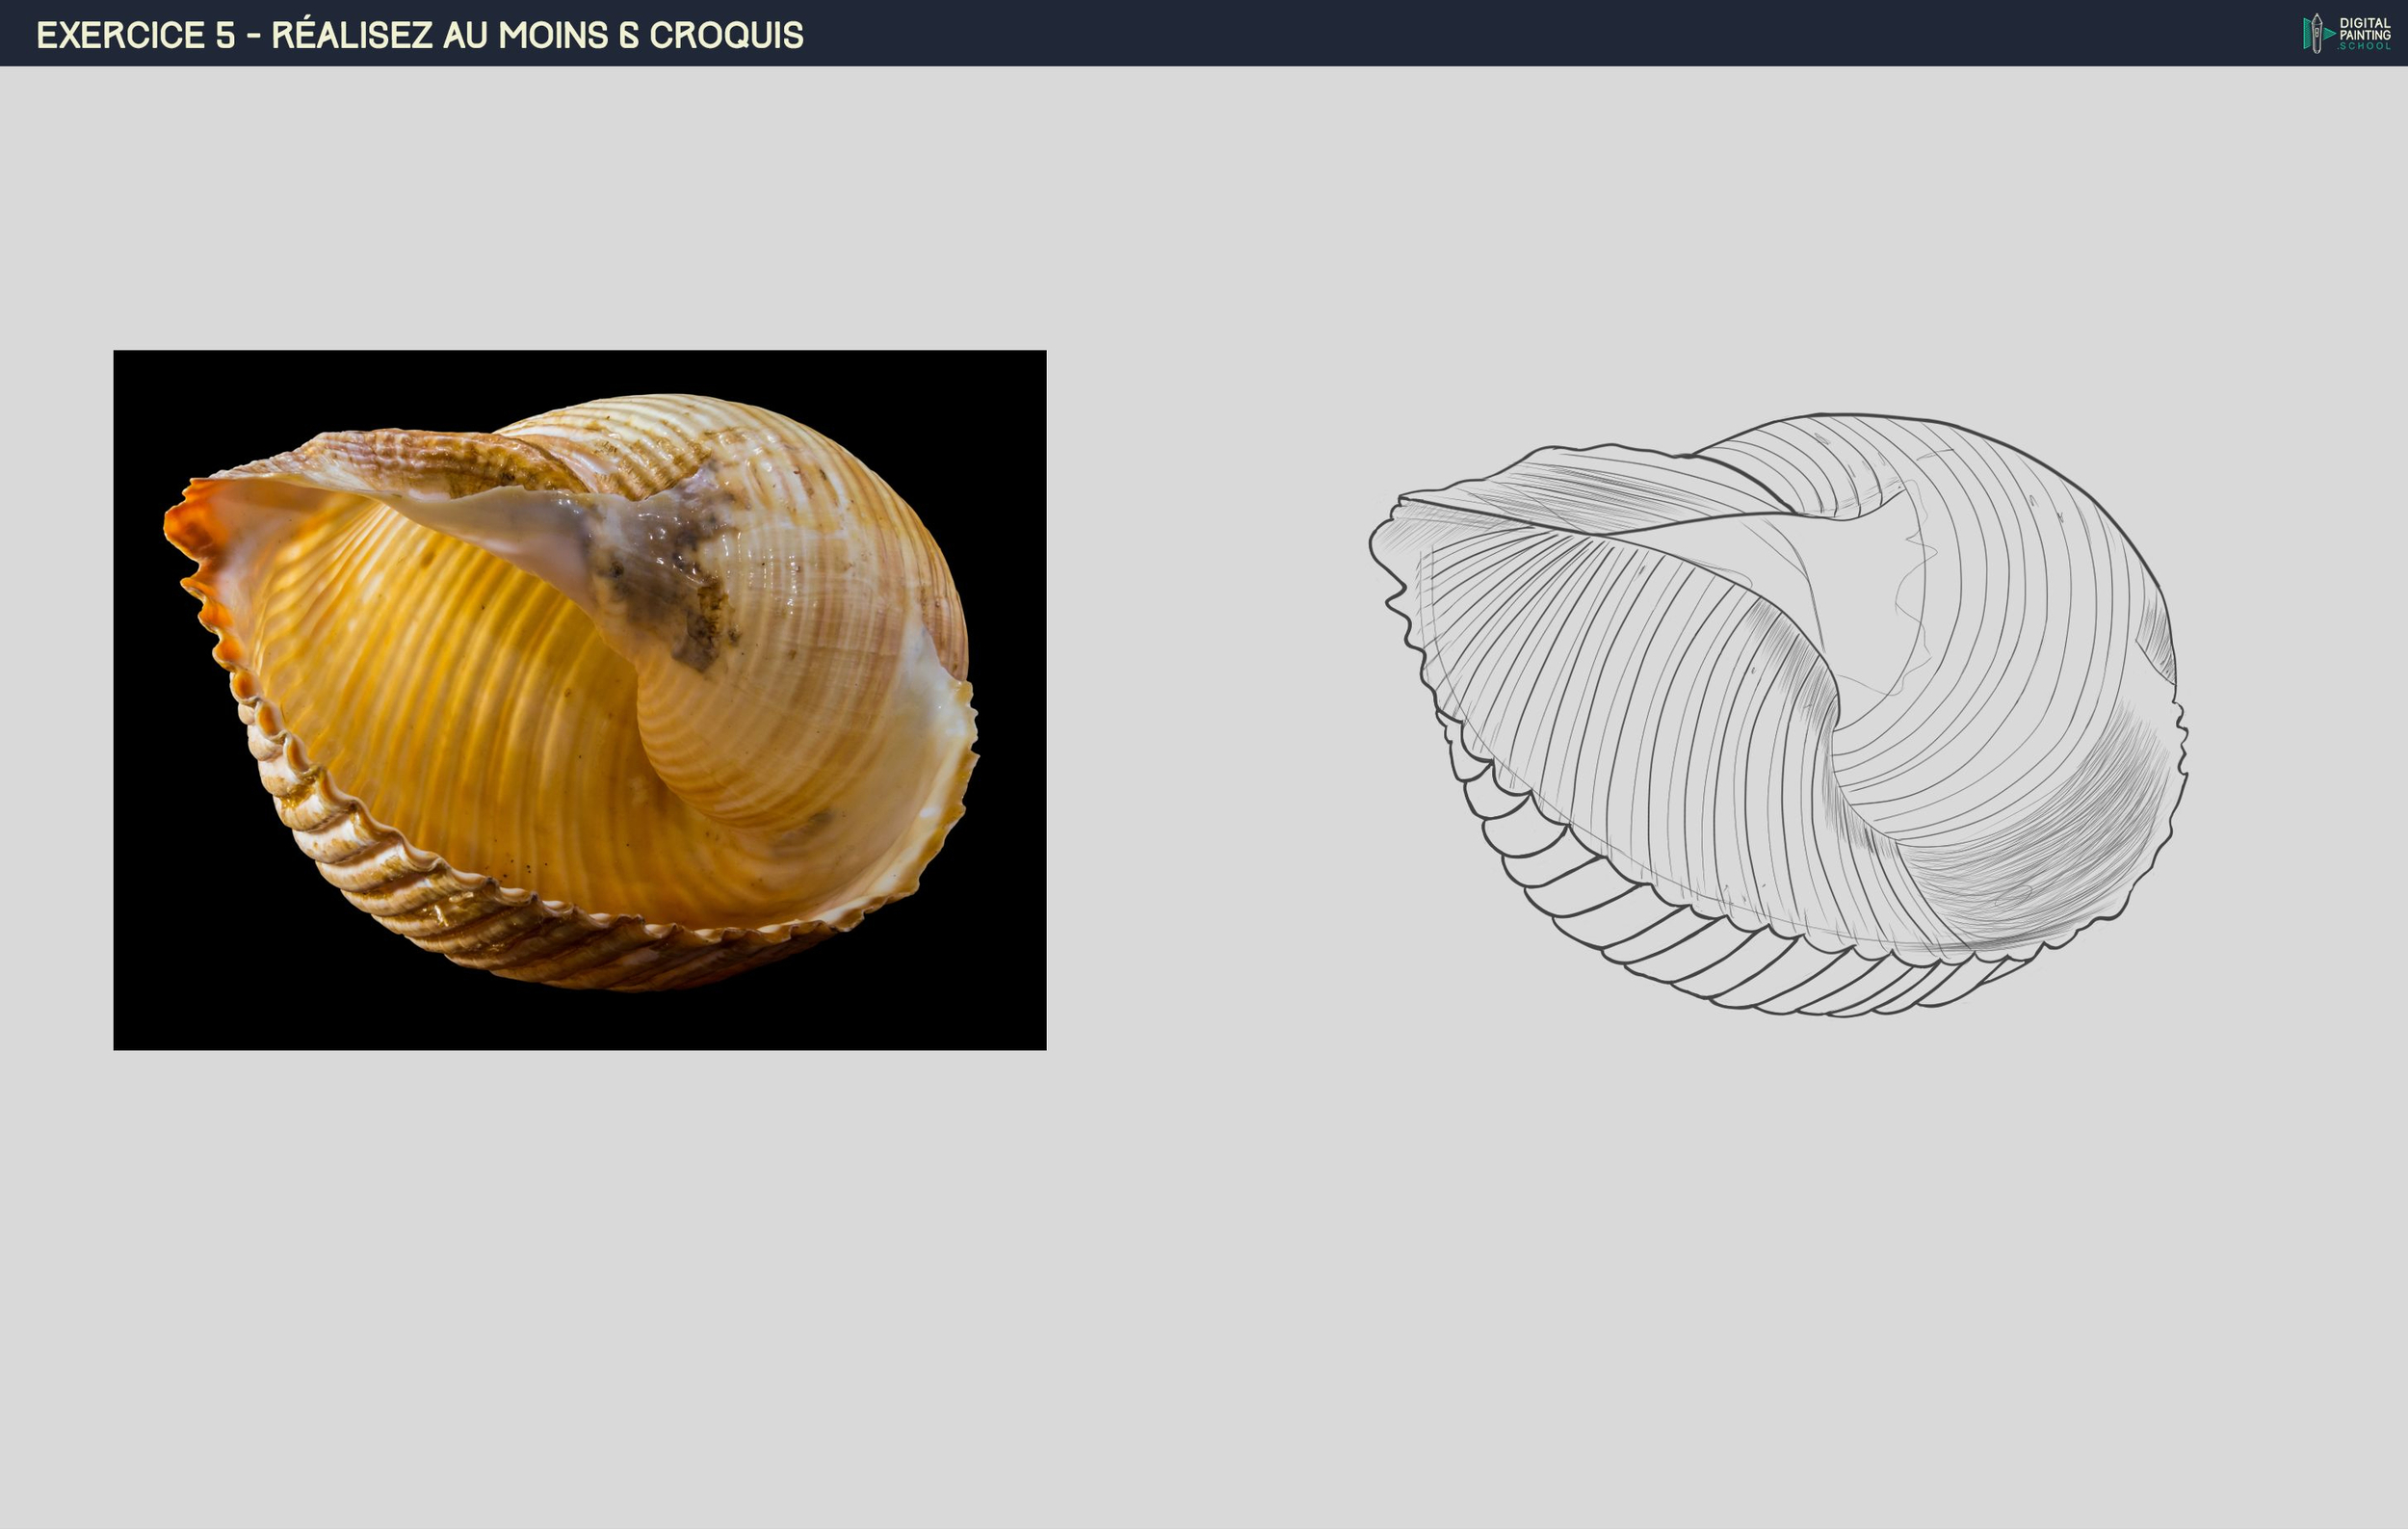The height and width of the screenshot is (1529, 2408).
Task: Click the dark navy header bar's empty middle
Action: click(1500, 33)
